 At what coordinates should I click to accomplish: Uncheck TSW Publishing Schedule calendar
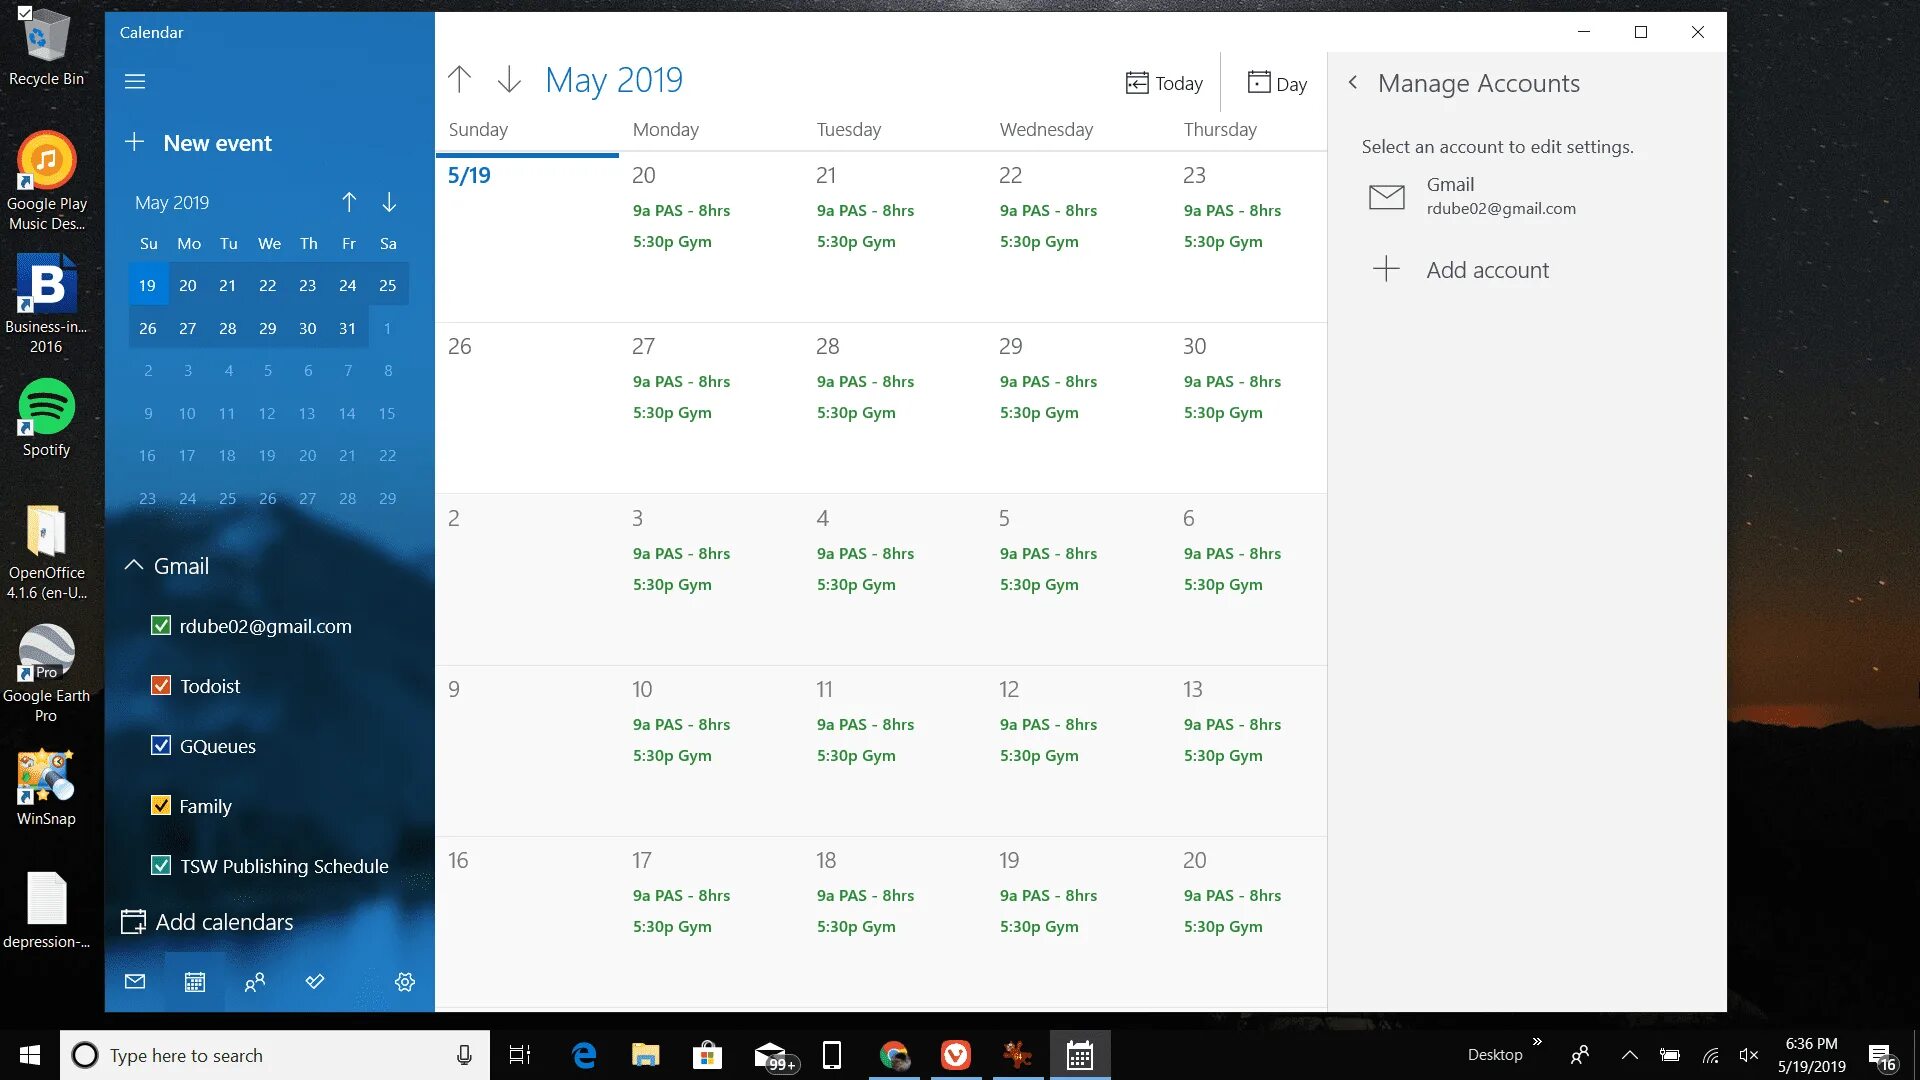point(162,865)
